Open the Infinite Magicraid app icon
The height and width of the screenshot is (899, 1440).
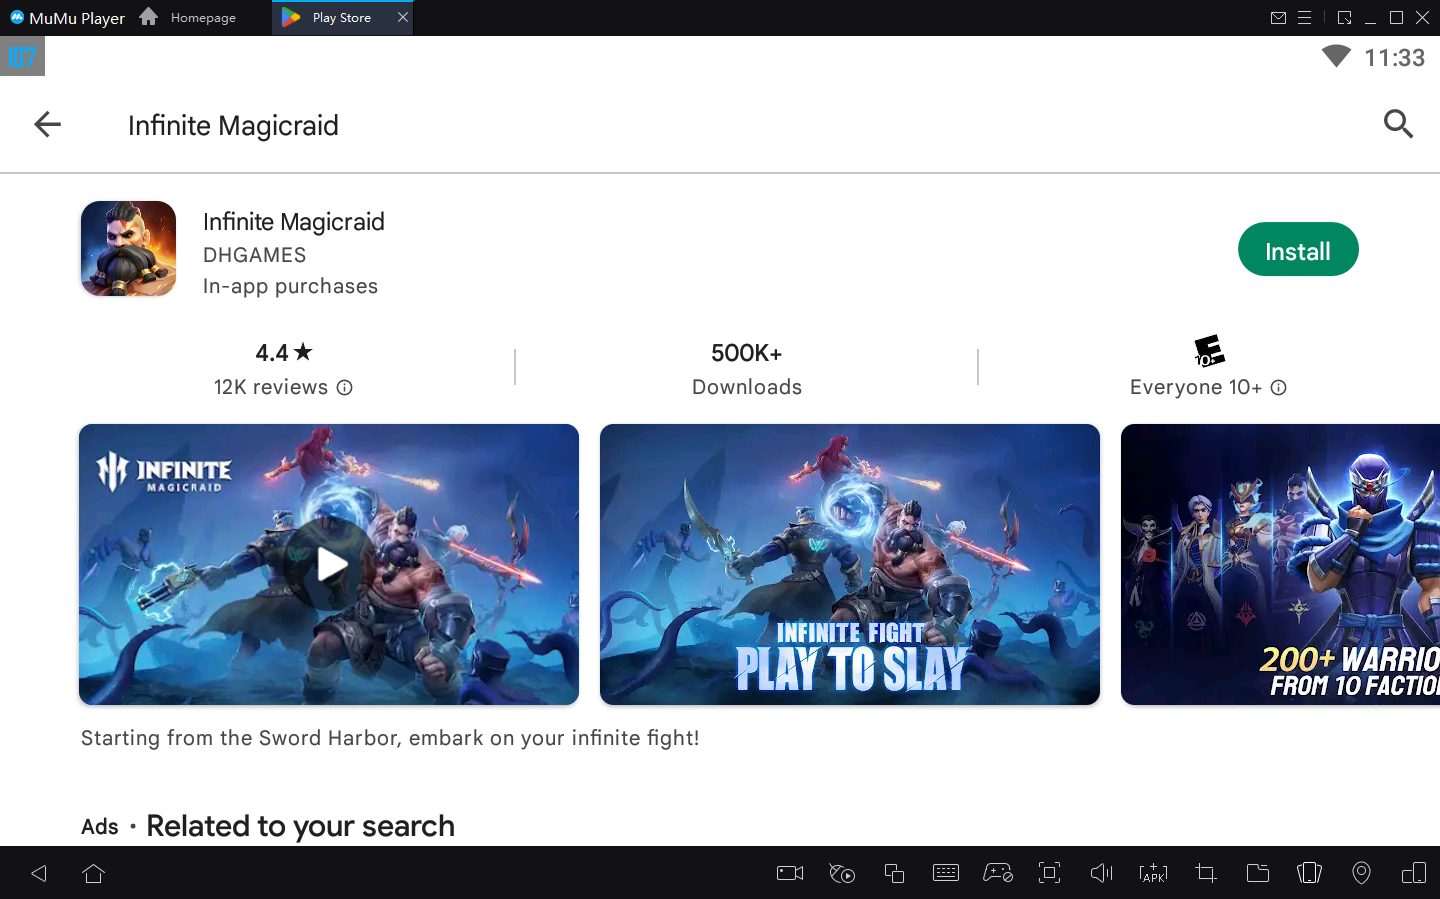coord(128,248)
